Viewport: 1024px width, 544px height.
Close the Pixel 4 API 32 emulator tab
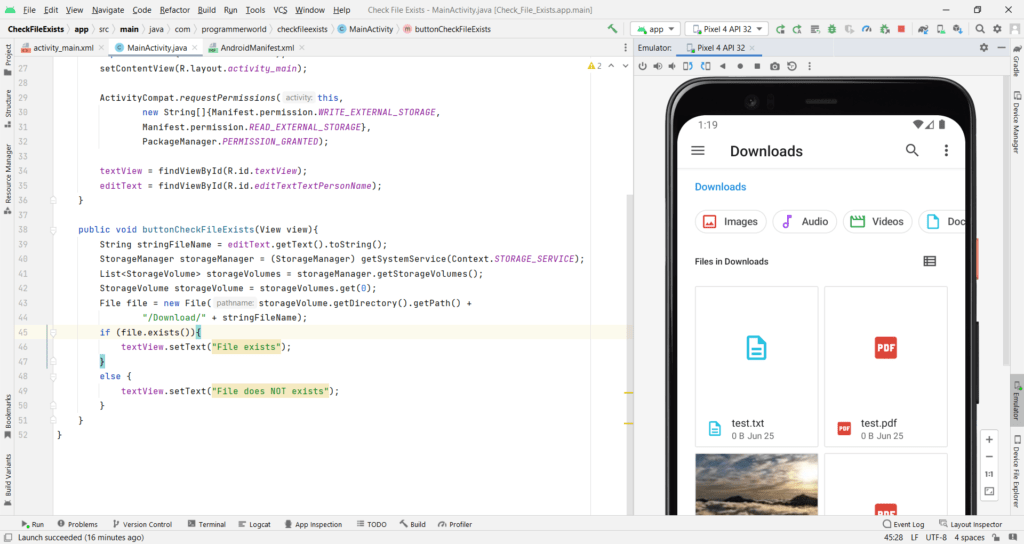point(752,48)
